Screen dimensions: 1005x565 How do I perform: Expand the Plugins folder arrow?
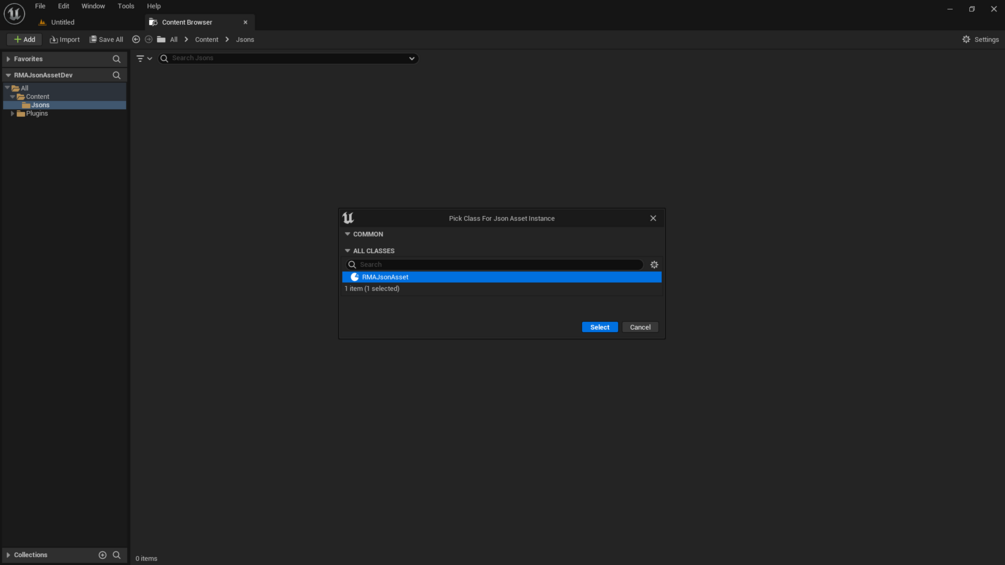[x=12, y=113]
